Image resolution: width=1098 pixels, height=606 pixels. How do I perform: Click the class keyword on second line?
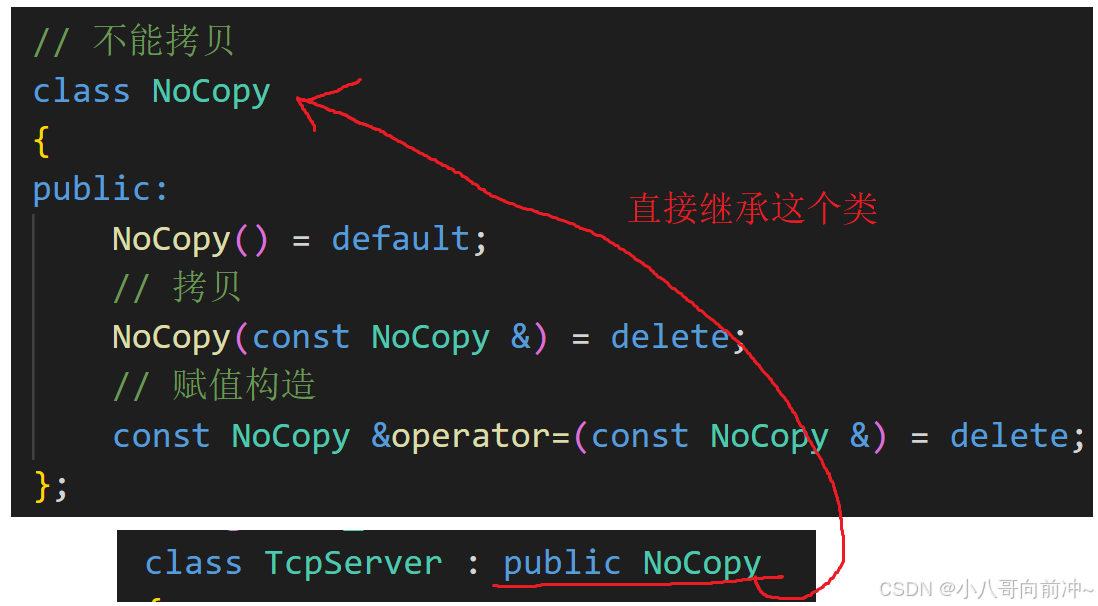pyautogui.click(x=81, y=92)
